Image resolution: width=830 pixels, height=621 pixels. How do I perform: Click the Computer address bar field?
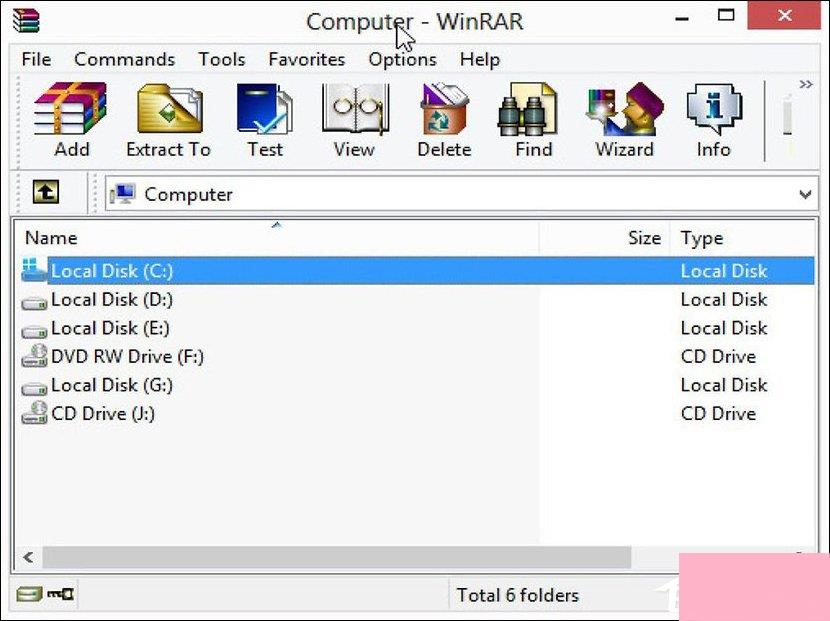coord(461,194)
